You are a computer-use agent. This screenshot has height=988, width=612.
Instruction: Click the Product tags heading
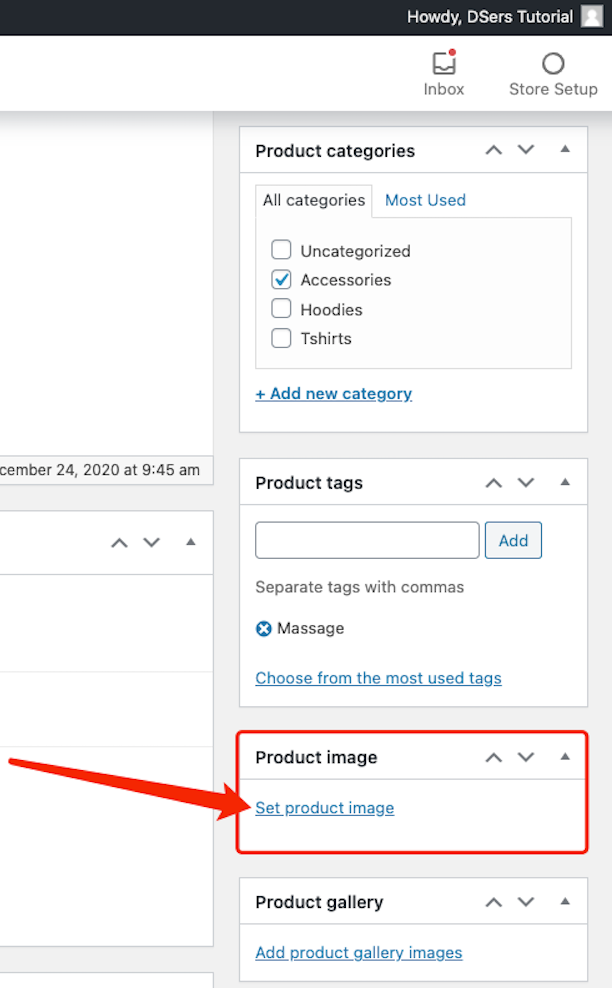tap(309, 483)
